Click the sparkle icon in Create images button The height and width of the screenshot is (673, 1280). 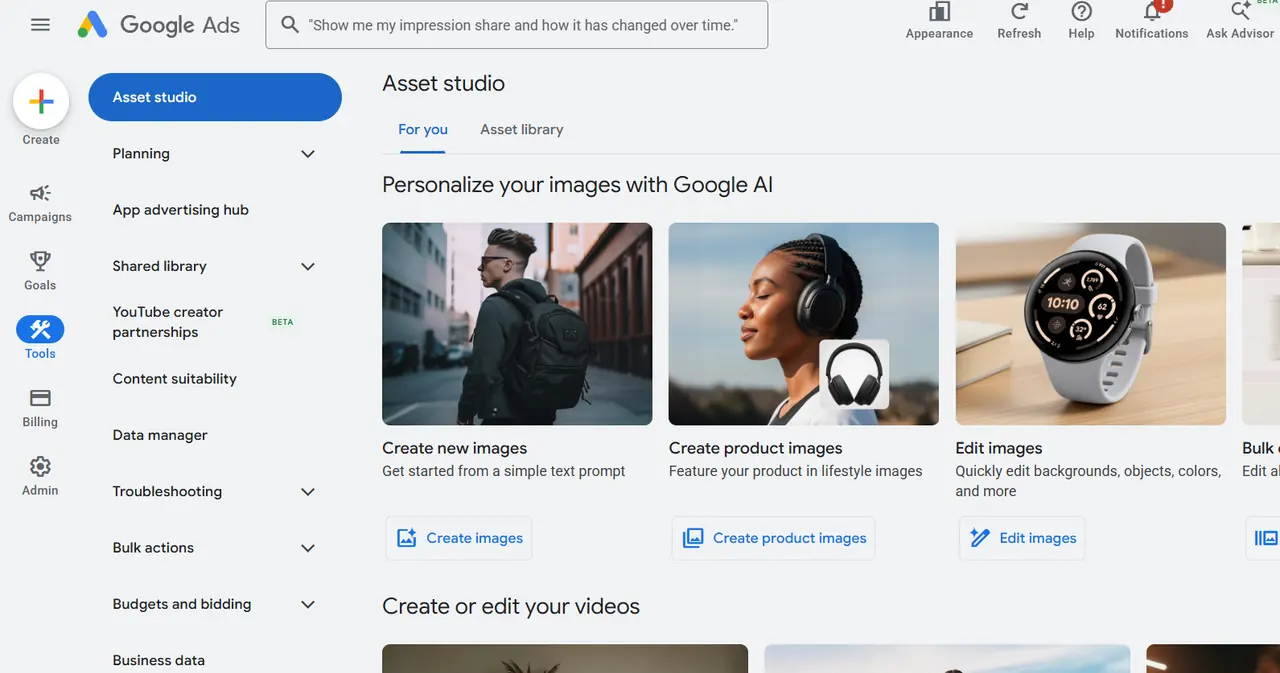407,538
